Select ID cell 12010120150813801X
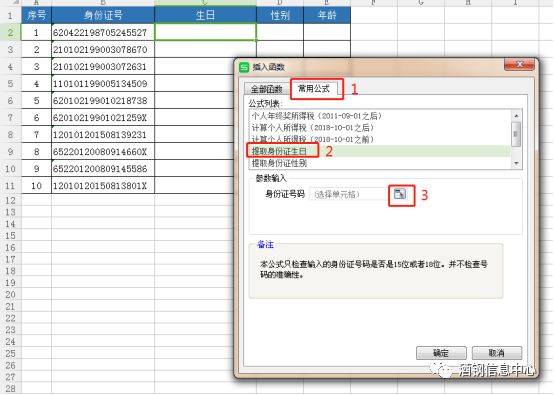The image size is (554, 395). click(x=103, y=185)
